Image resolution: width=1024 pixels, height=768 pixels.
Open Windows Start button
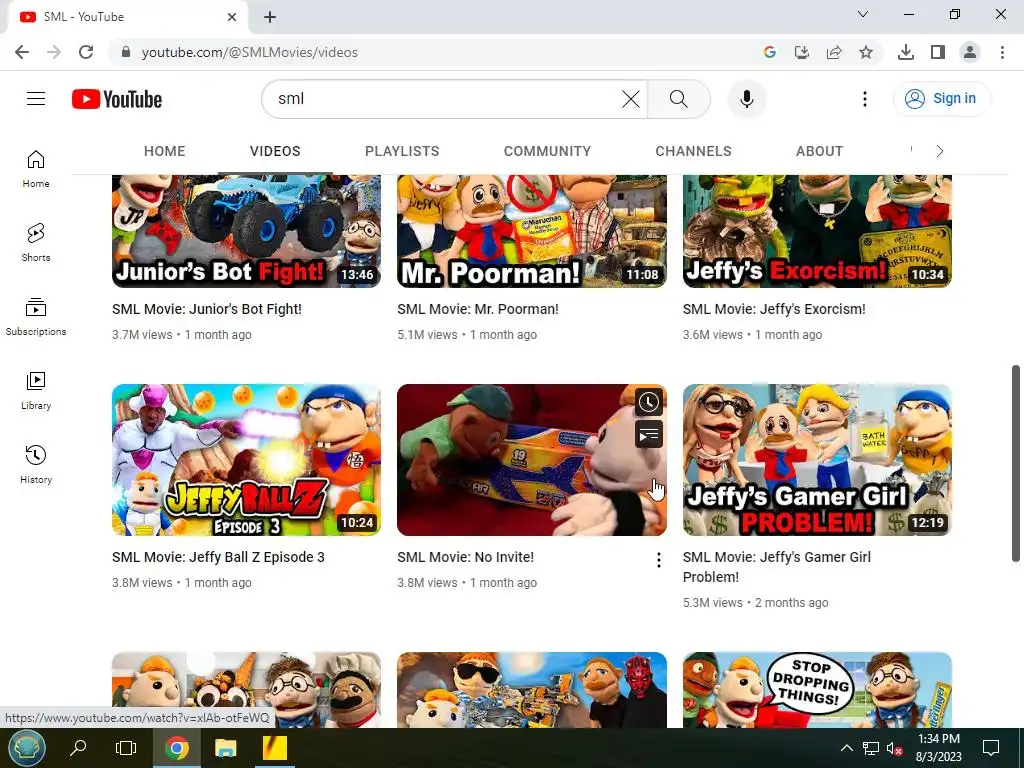click(x=27, y=748)
